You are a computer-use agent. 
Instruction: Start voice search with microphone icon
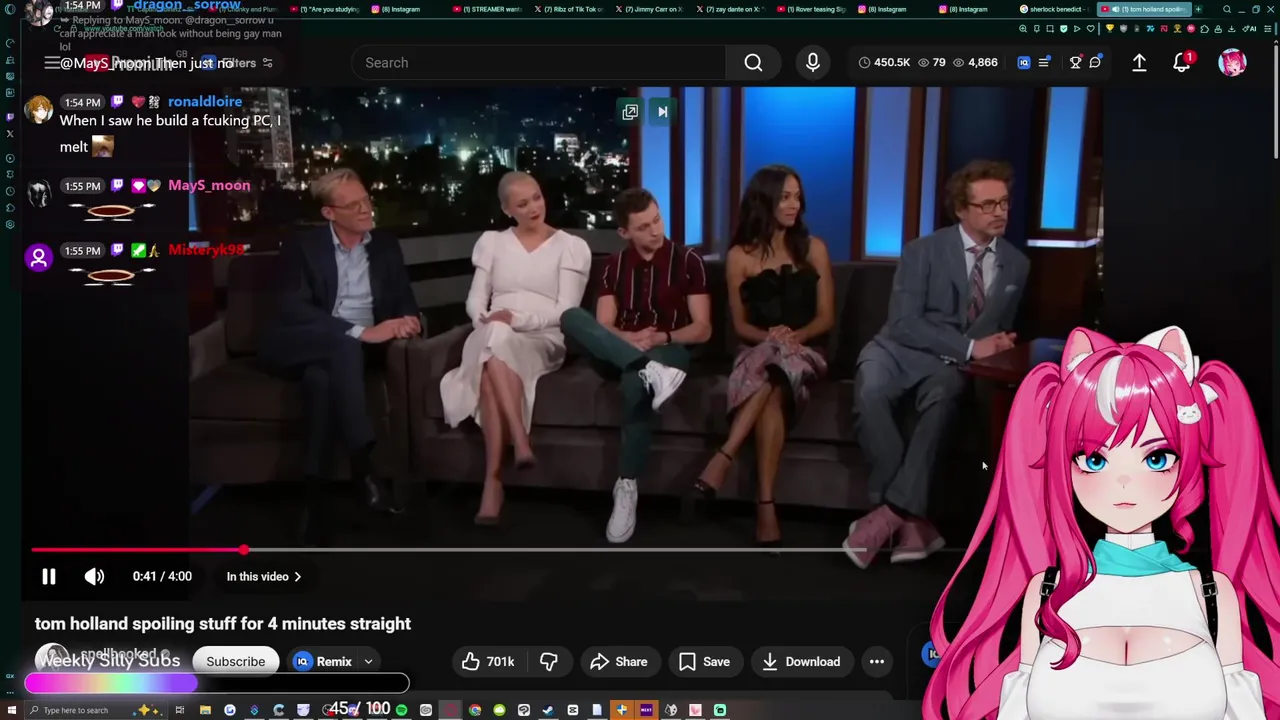[x=813, y=63]
